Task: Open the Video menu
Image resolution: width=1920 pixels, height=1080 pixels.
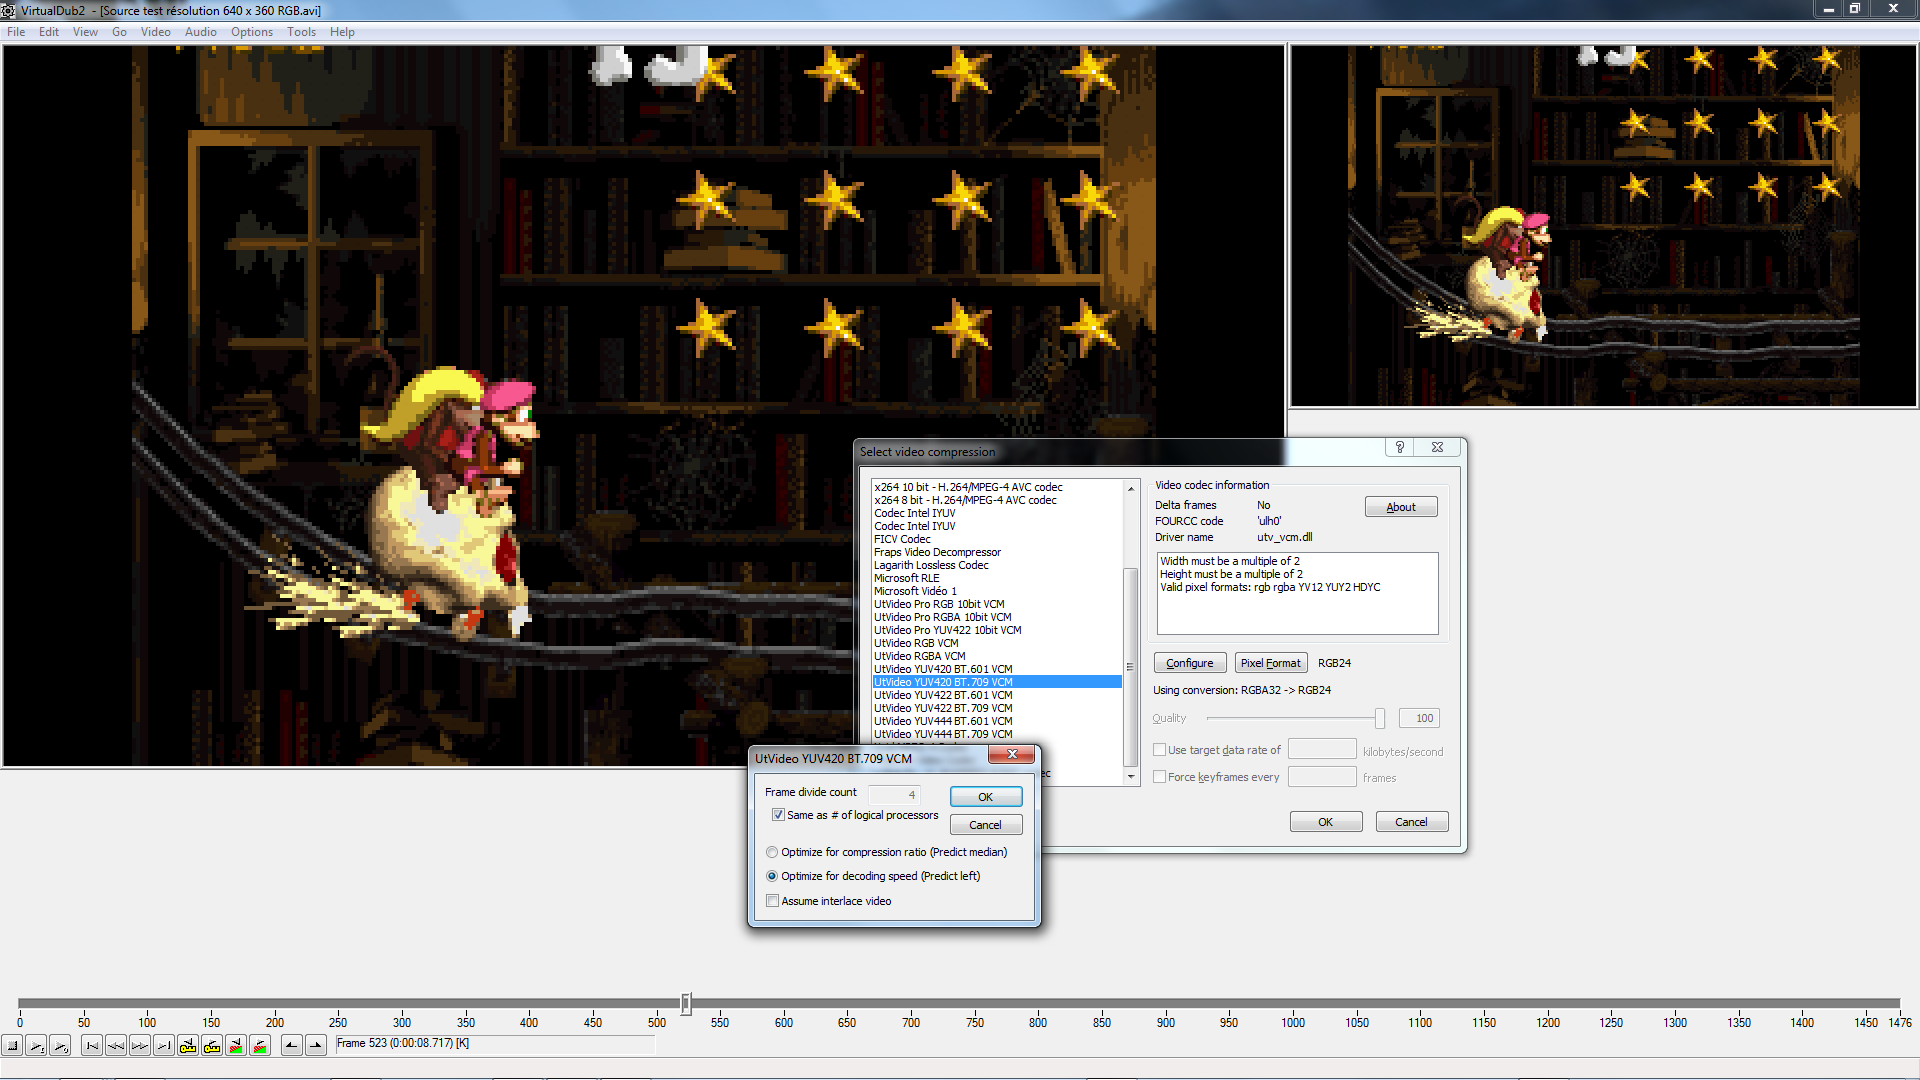Action: [x=156, y=32]
